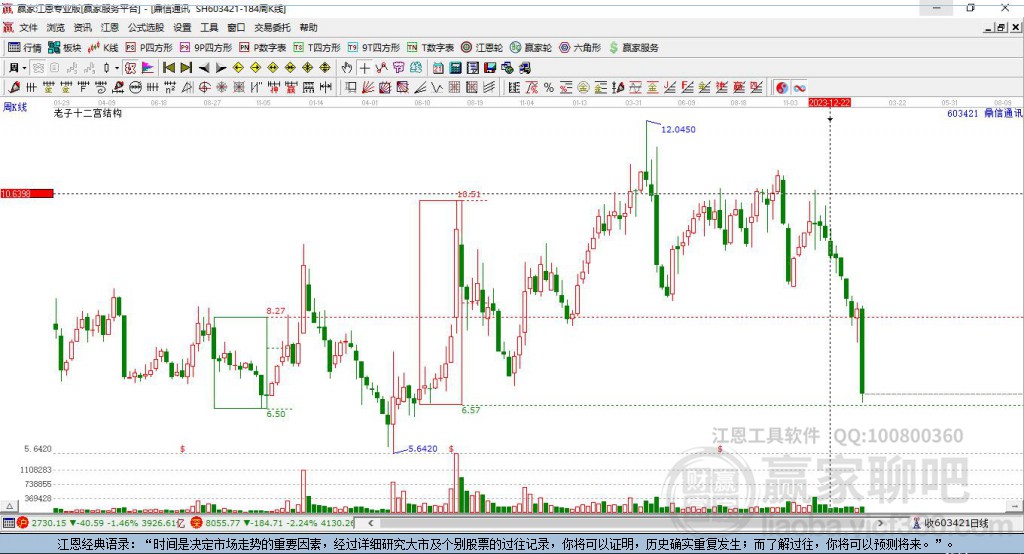Open the 资讯 menu

[82, 27]
